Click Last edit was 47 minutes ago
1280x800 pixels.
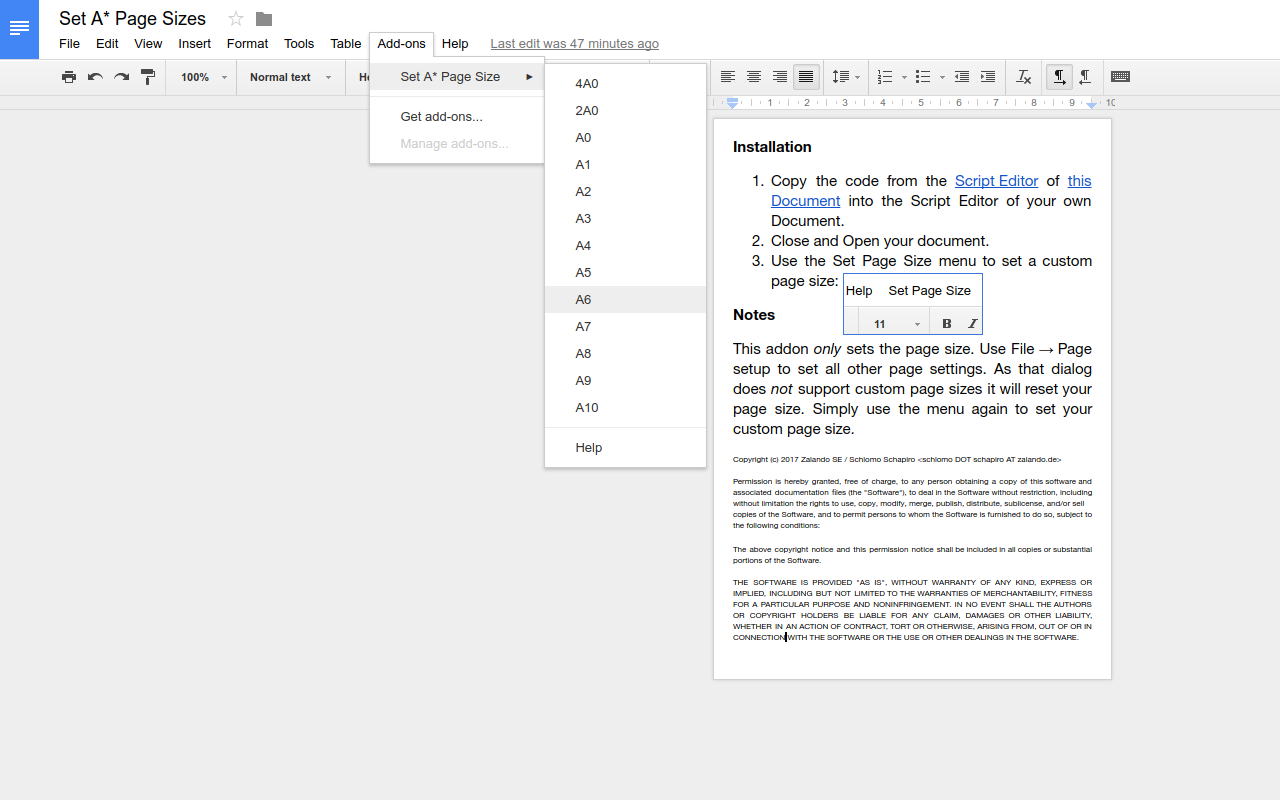(x=574, y=44)
